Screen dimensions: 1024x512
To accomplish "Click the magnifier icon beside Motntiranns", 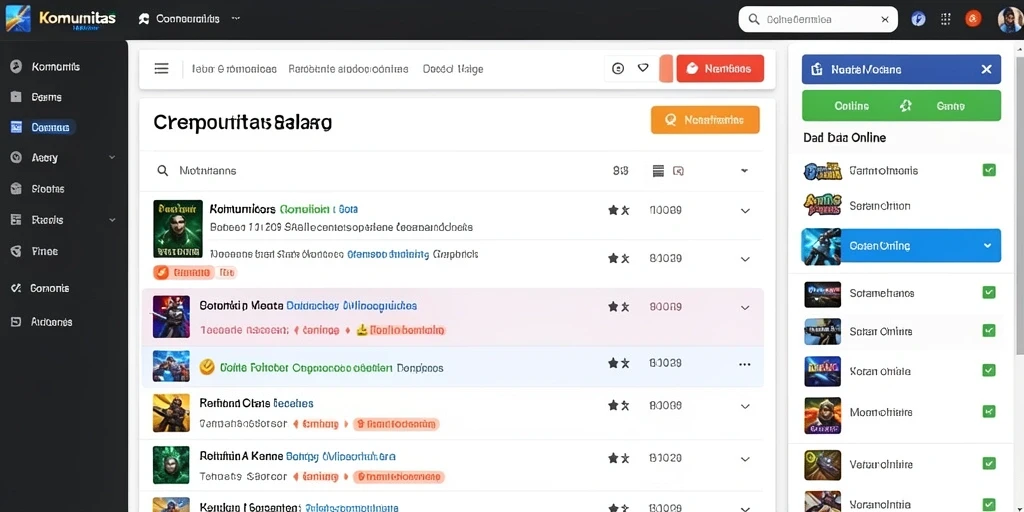I will click(163, 170).
